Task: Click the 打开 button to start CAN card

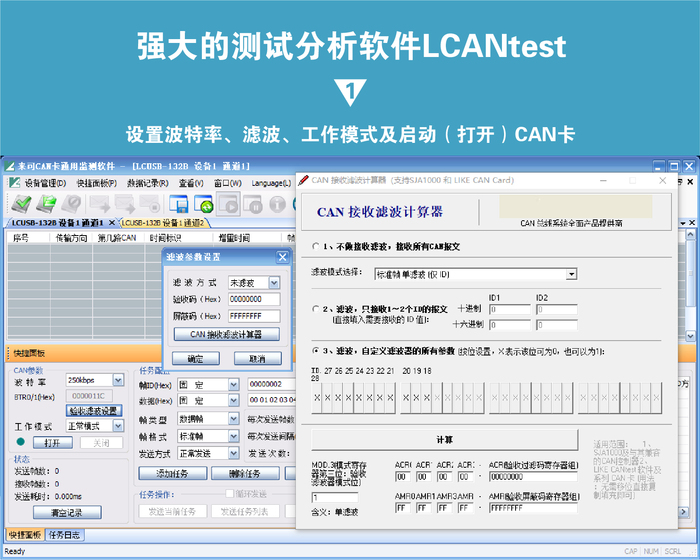Action: click(x=52, y=443)
